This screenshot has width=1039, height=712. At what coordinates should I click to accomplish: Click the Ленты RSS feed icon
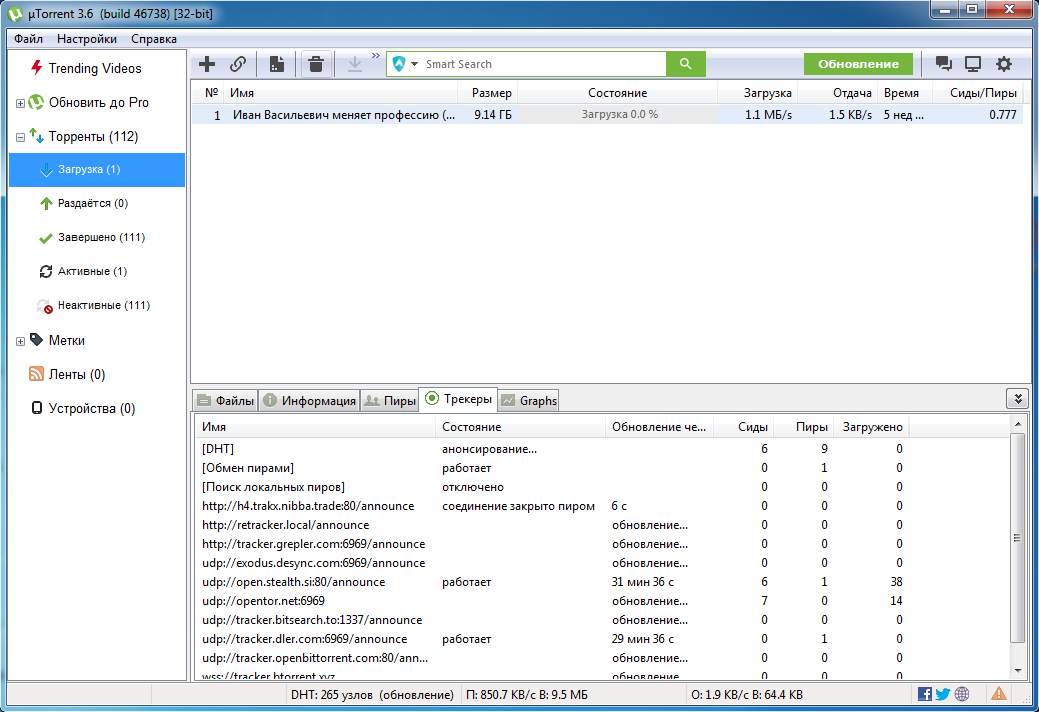tap(36, 374)
